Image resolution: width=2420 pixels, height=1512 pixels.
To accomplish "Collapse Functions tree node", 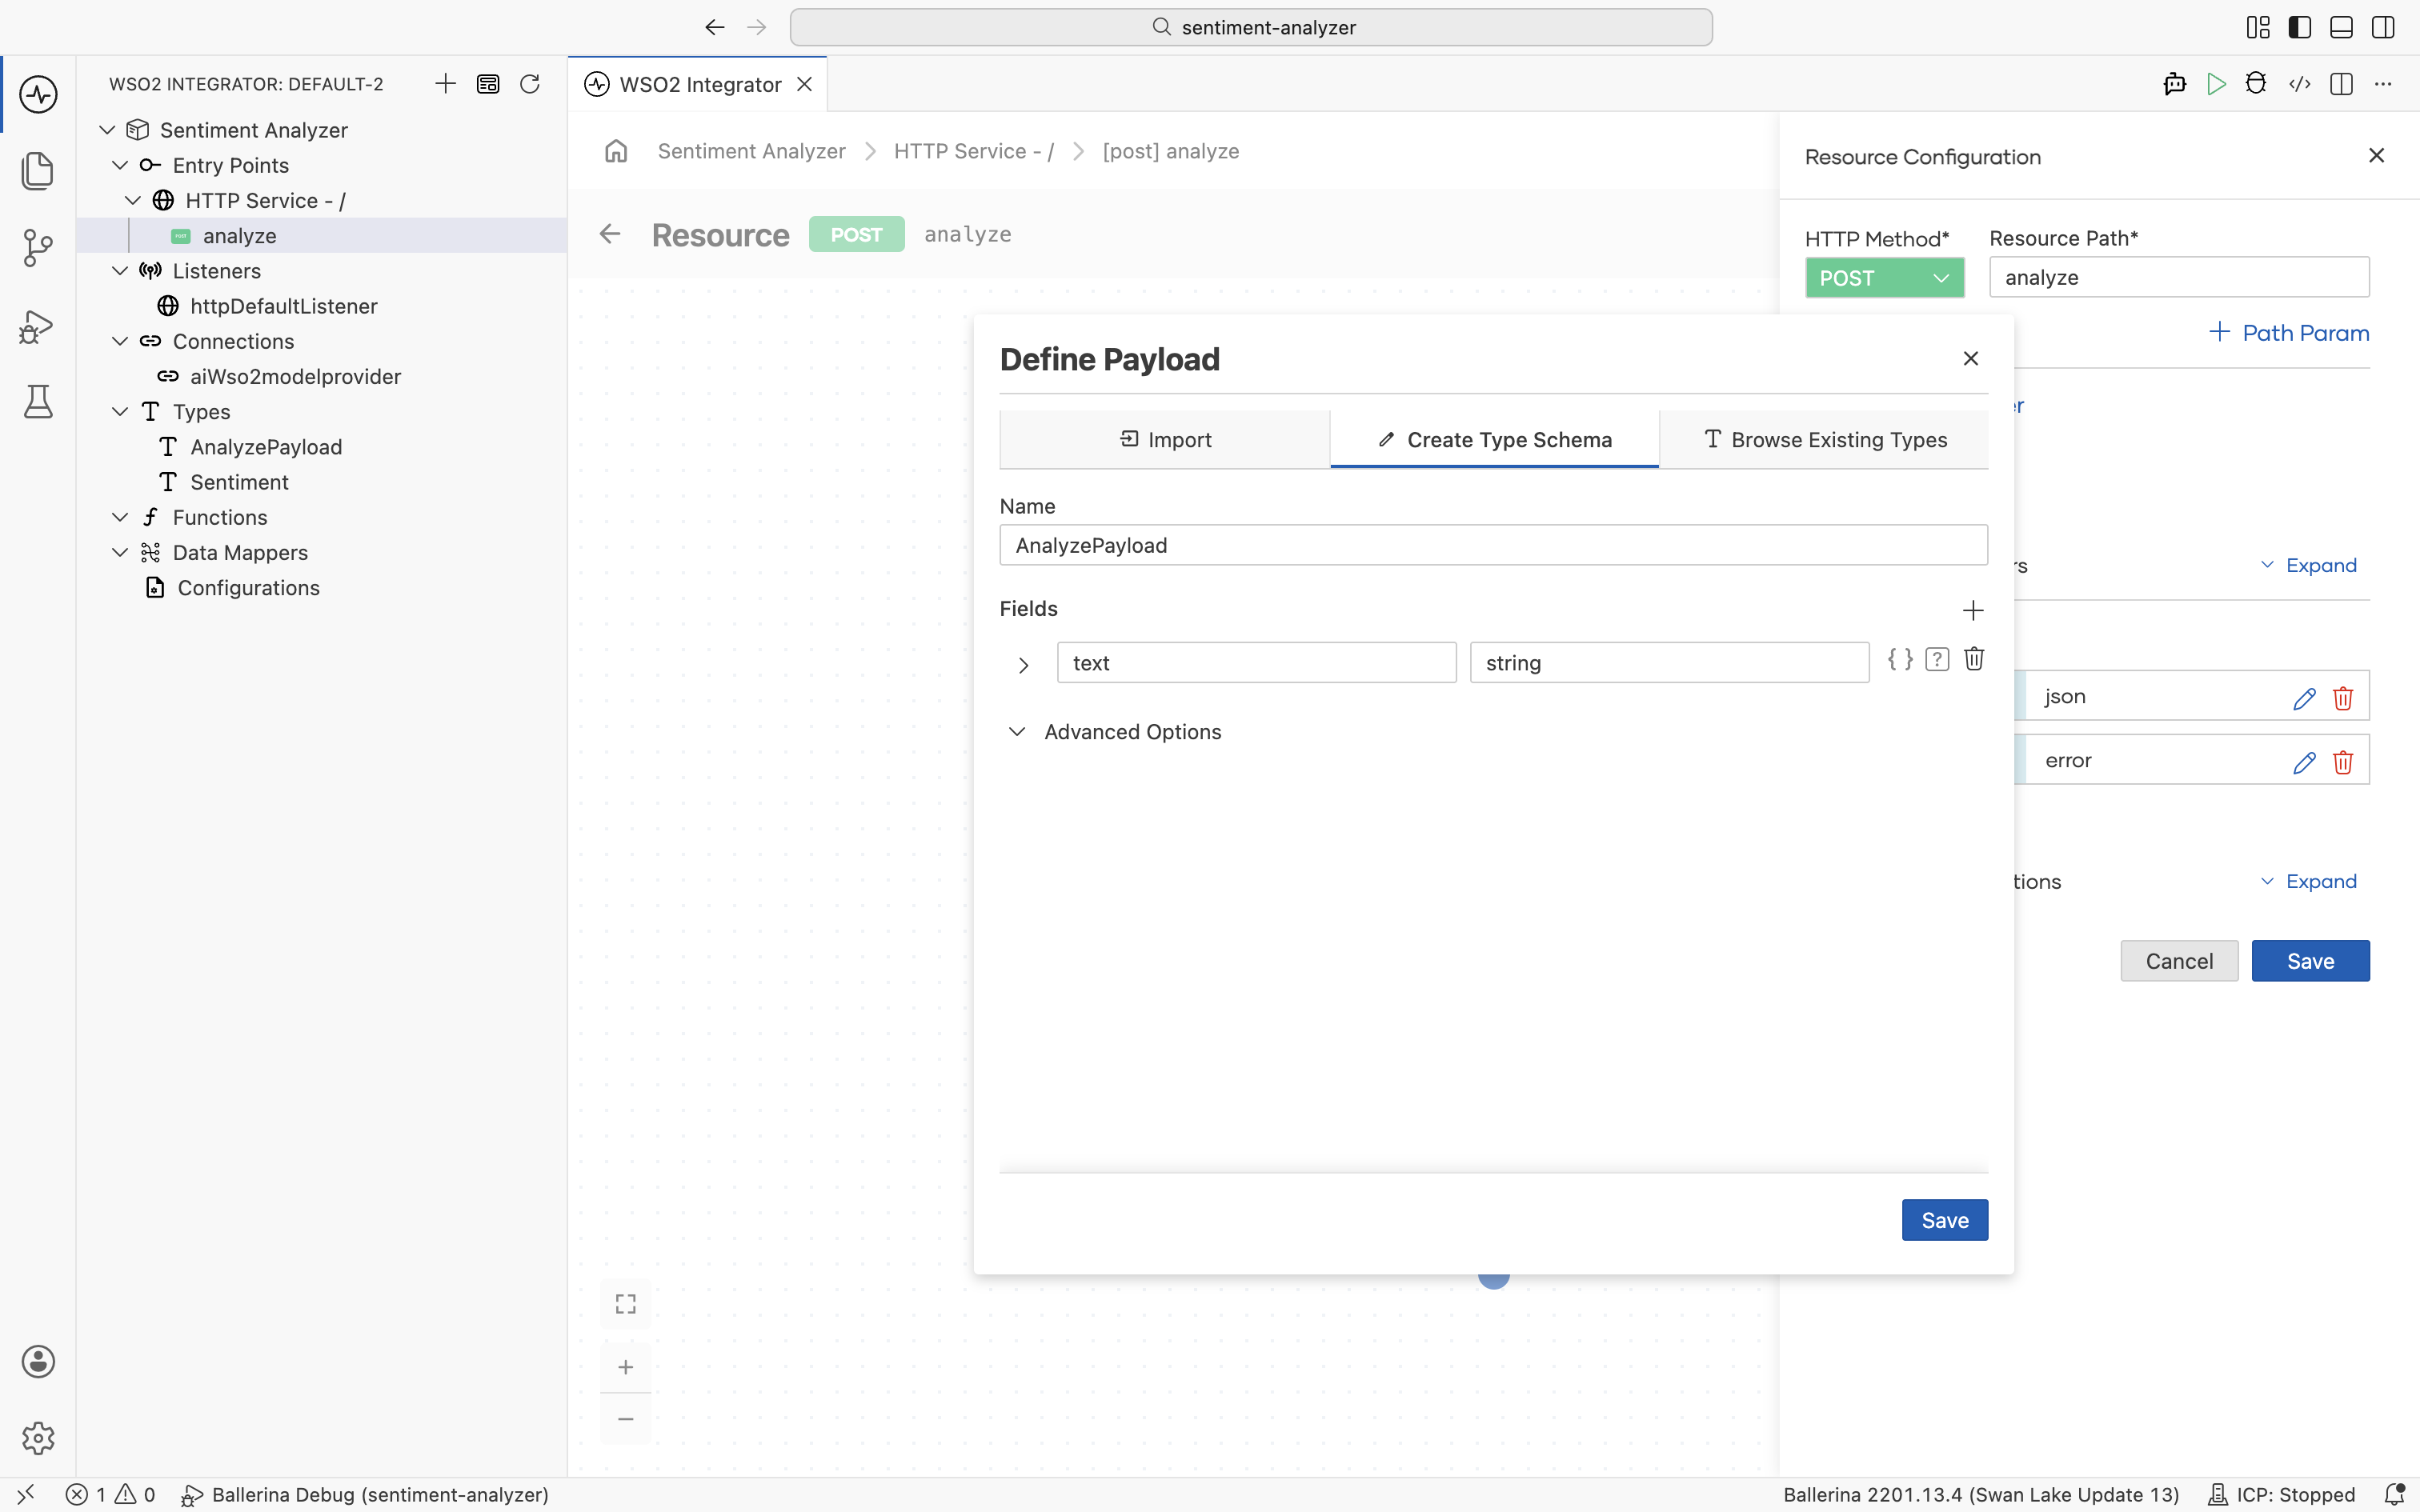I will 120,517.
